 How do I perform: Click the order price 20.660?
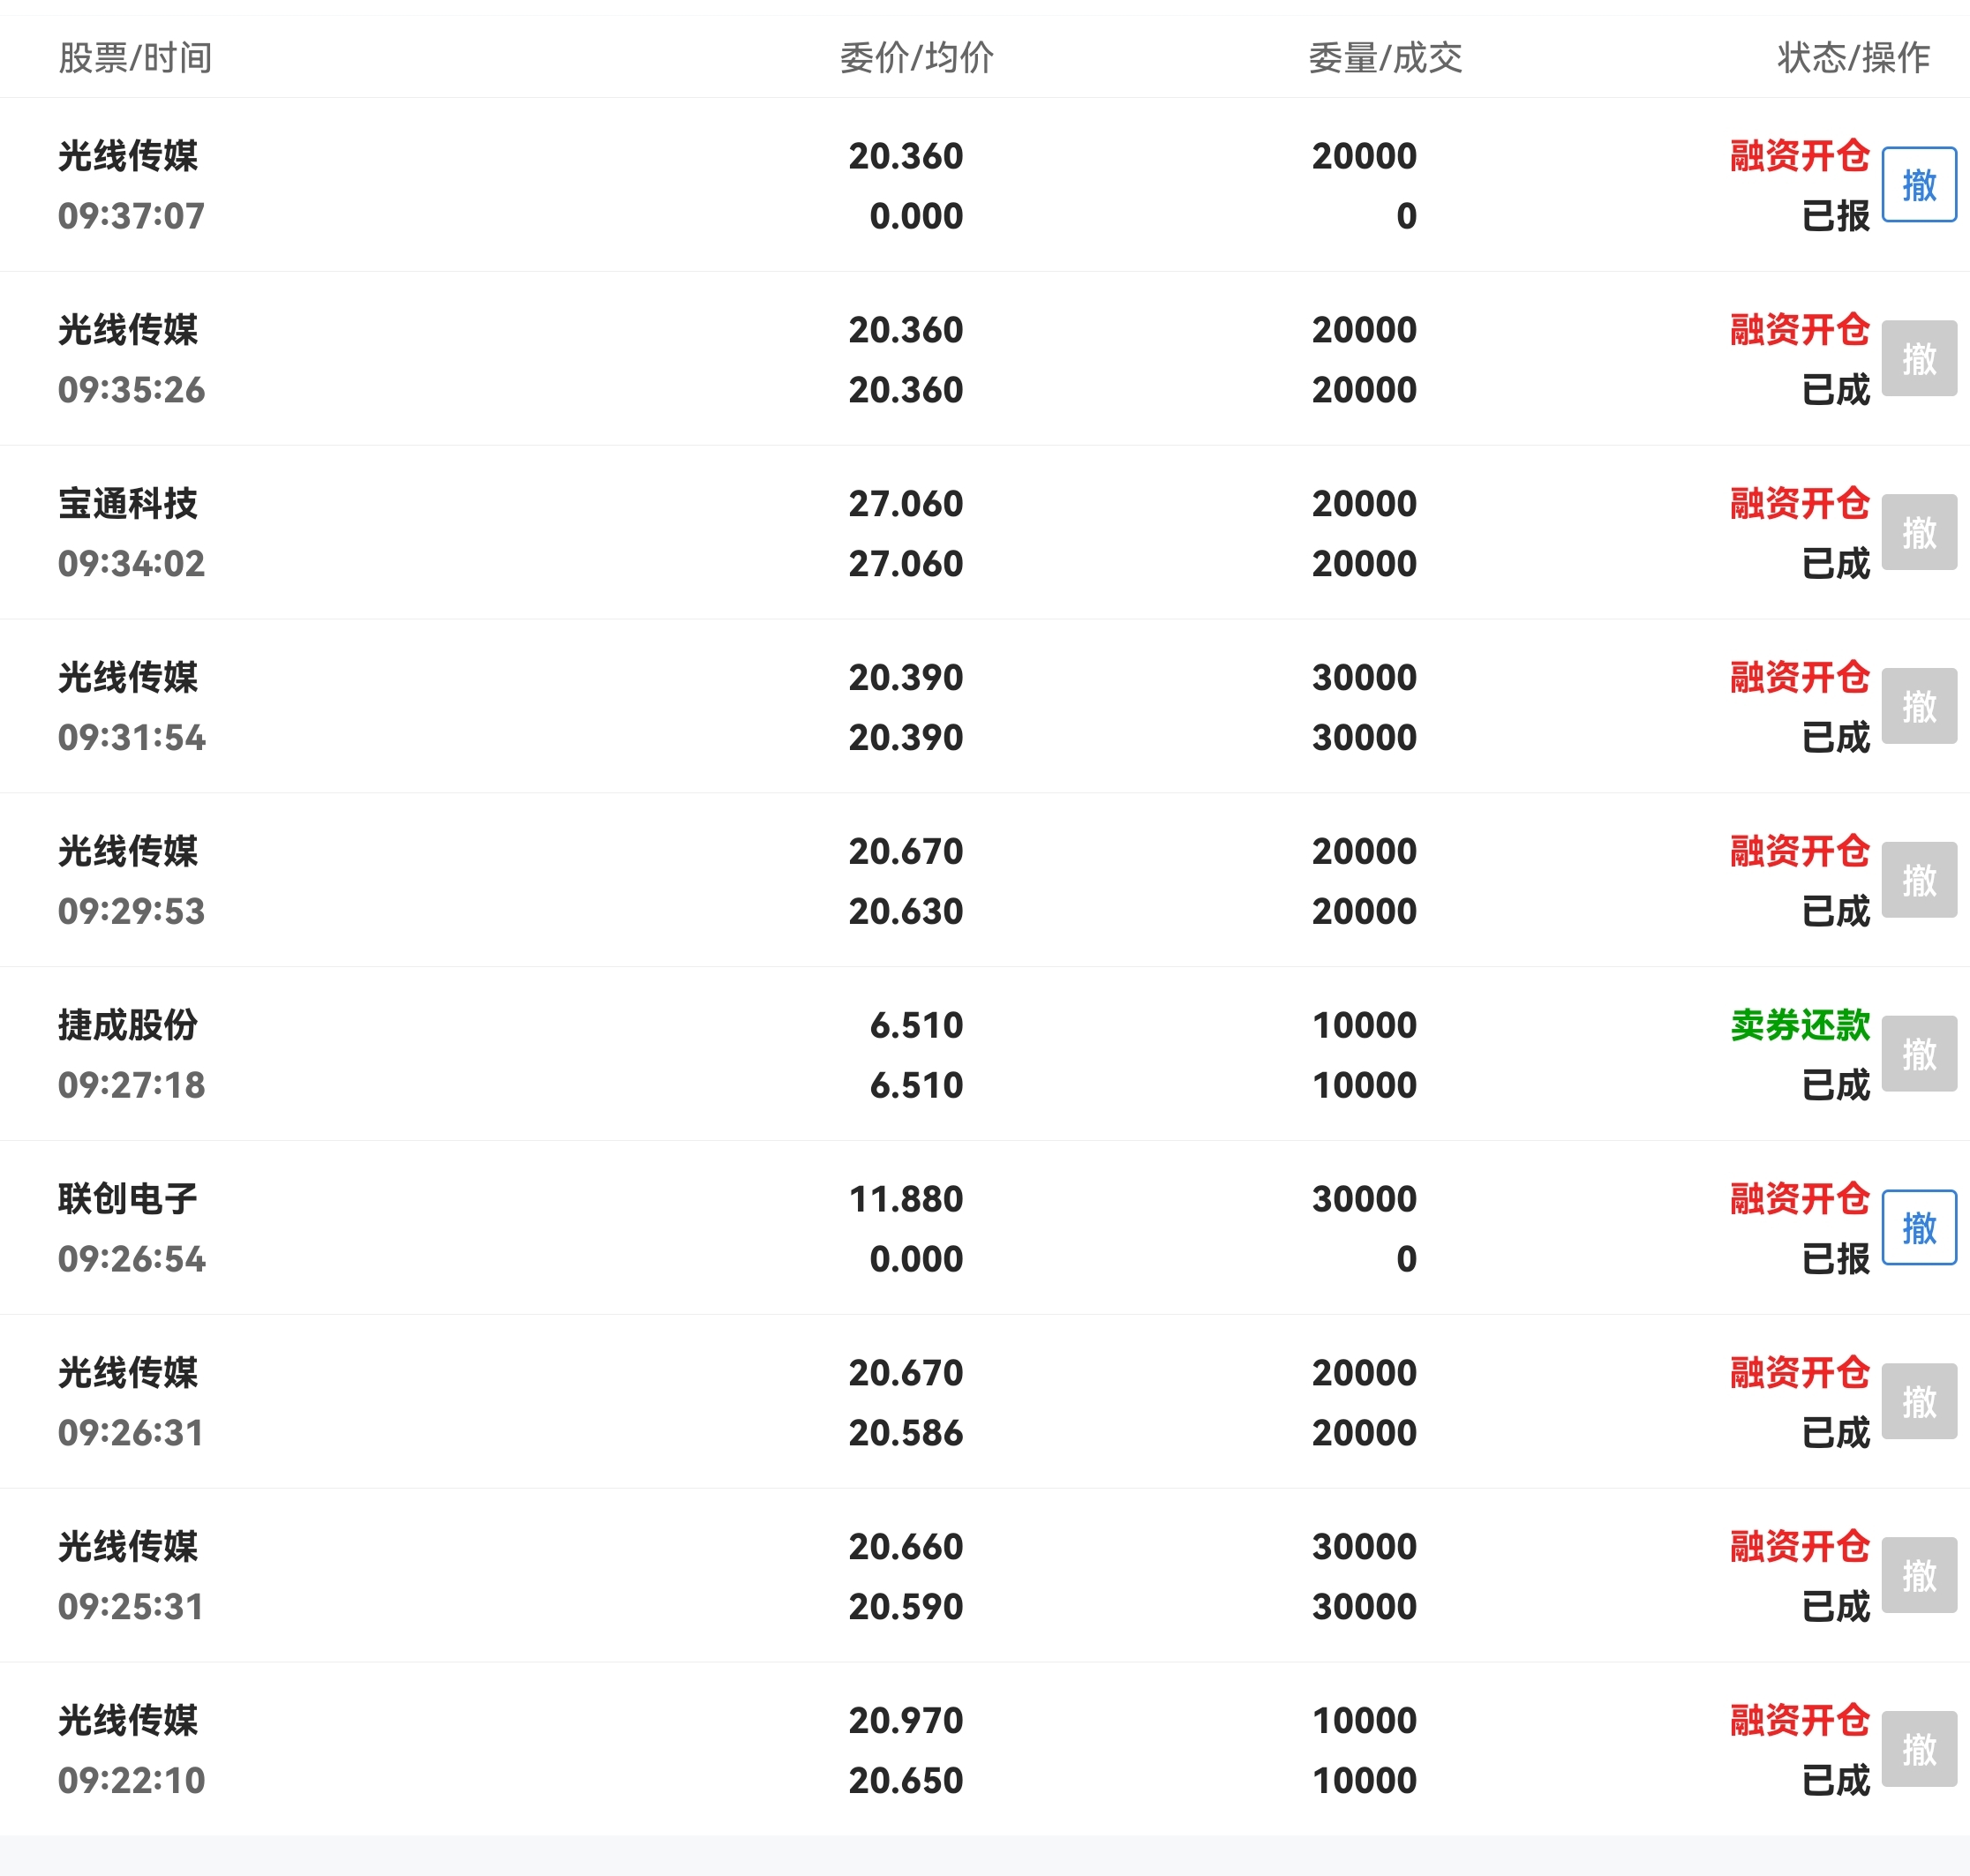pos(906,1547)
